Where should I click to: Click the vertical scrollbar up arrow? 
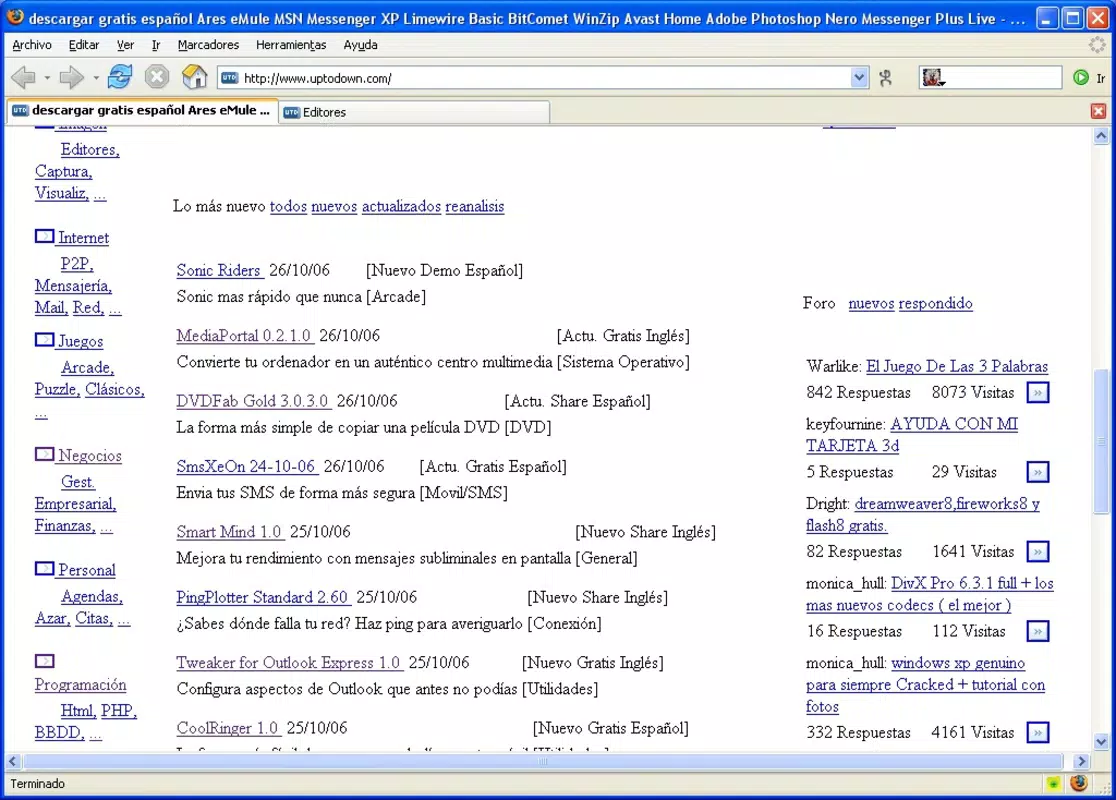(1101, 135)
